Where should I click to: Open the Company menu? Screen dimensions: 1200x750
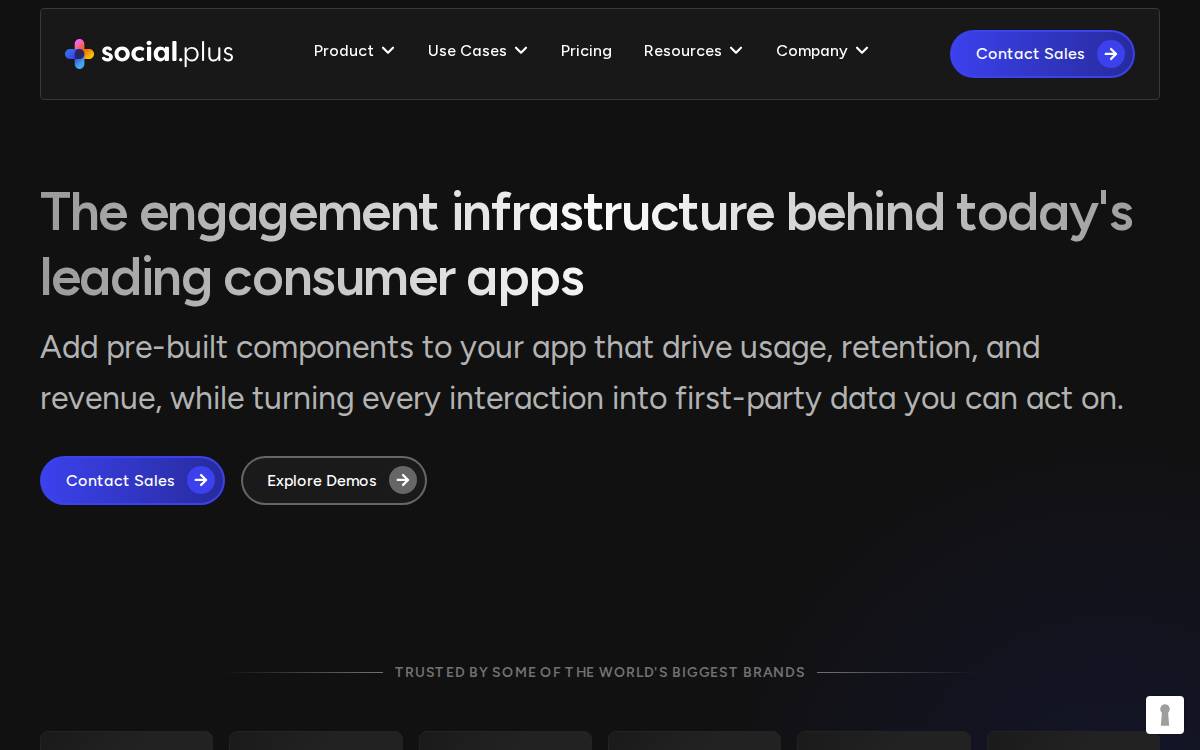click(823, 50)
